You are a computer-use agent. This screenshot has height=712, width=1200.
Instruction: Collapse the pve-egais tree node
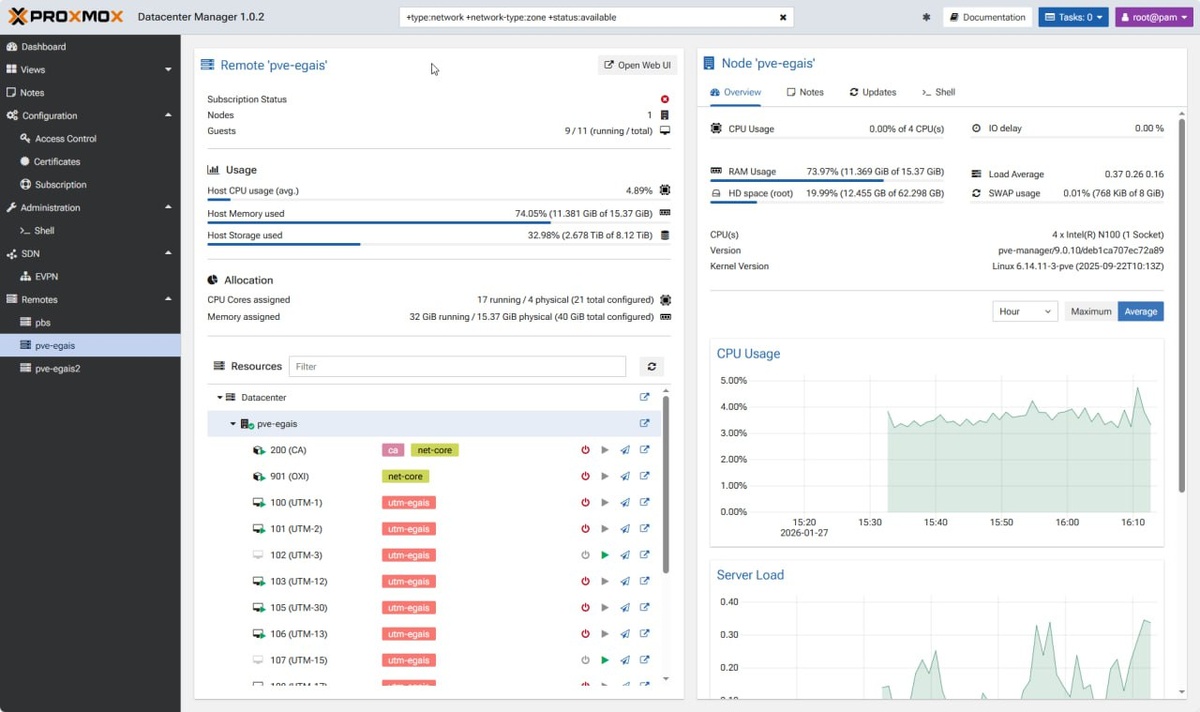coord(233,424)
